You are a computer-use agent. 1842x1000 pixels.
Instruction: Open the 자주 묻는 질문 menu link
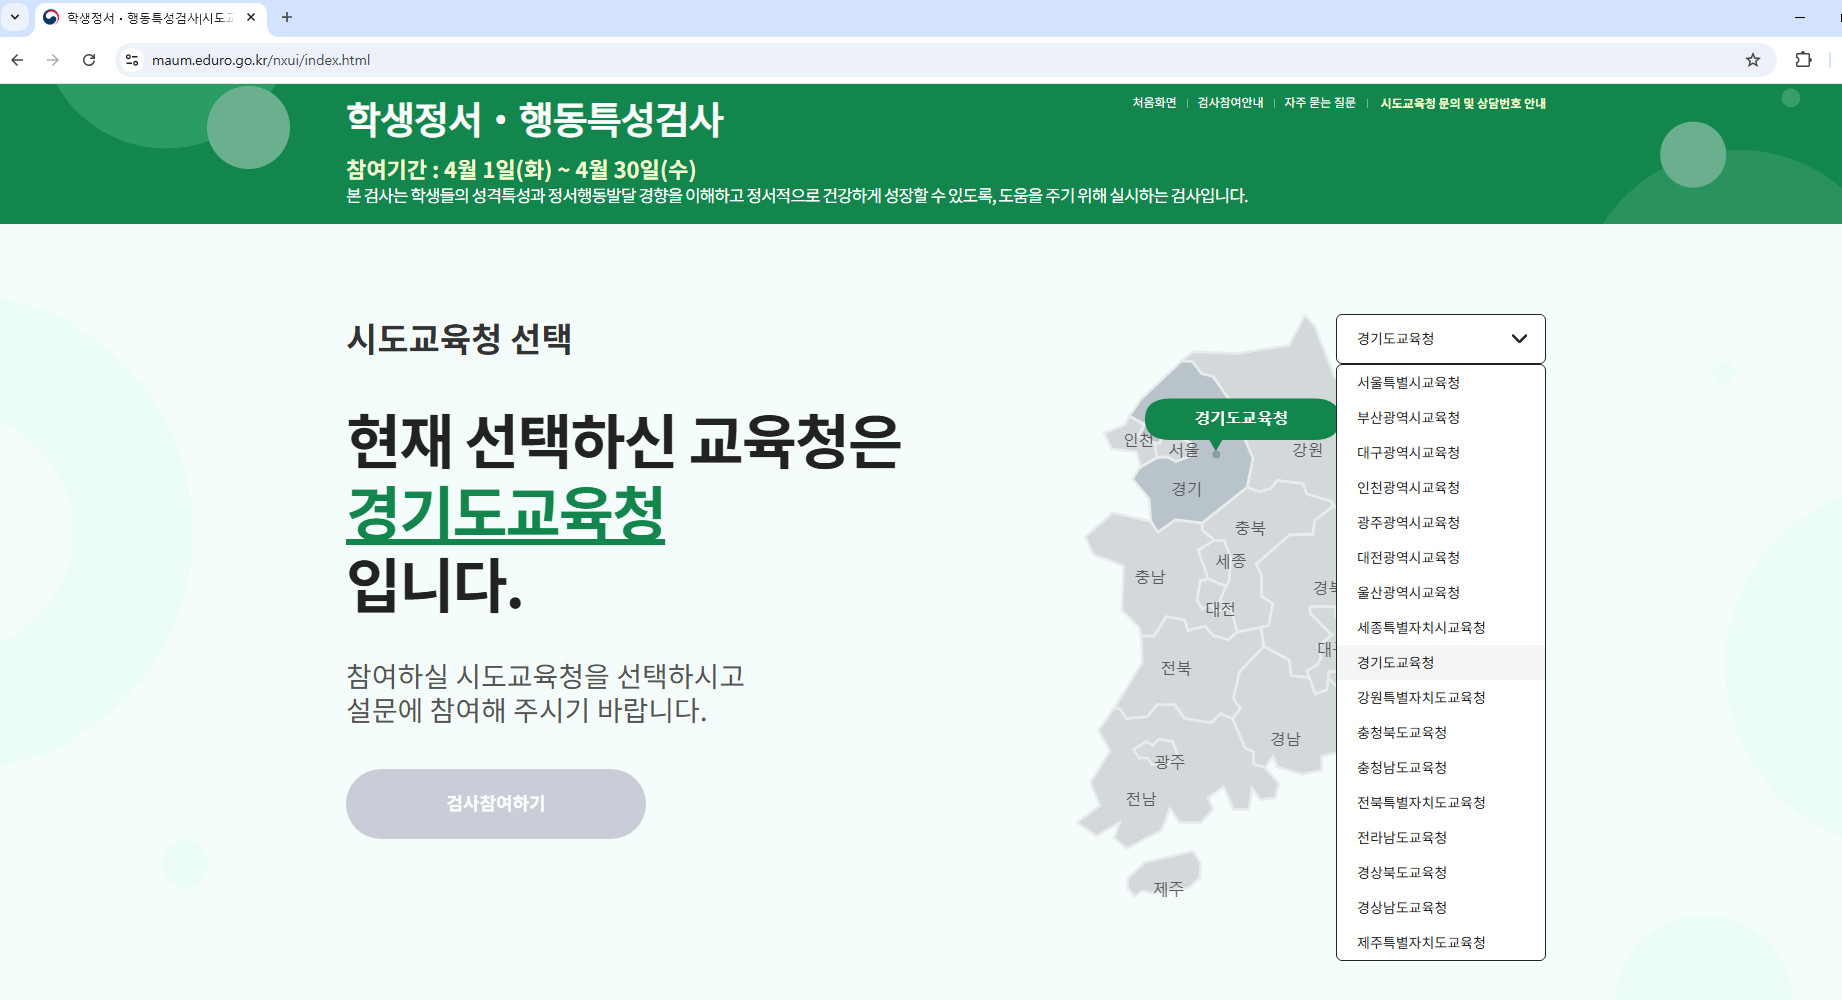click(x=1320, y=103)
